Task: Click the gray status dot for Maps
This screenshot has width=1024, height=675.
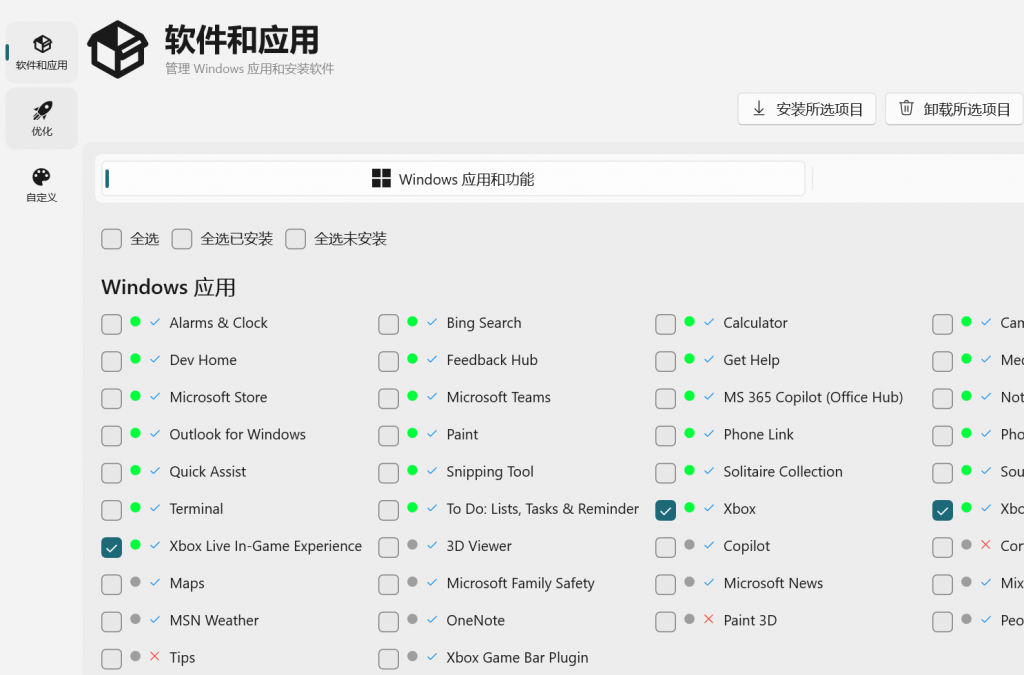Action: tap(135, 582)
